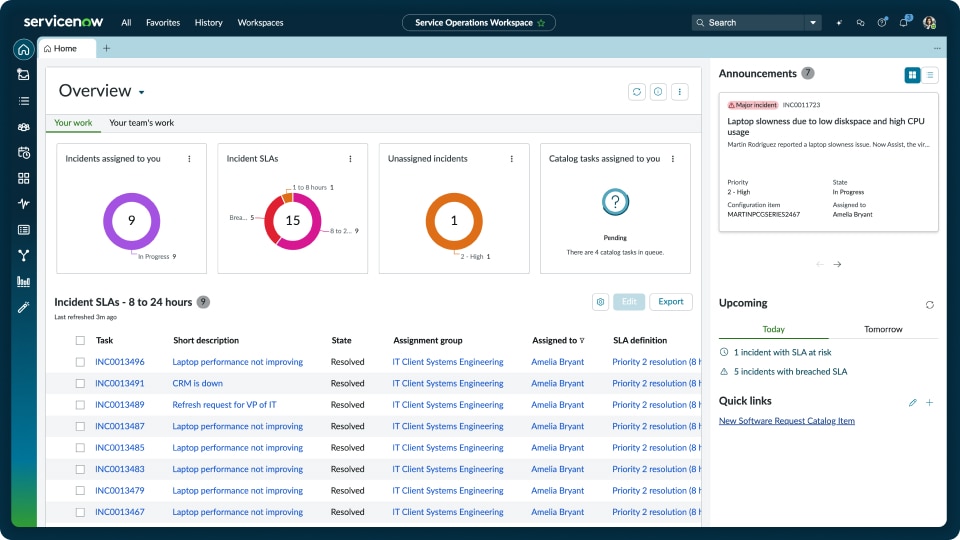Check the select-all box in table header

point(80,340)
